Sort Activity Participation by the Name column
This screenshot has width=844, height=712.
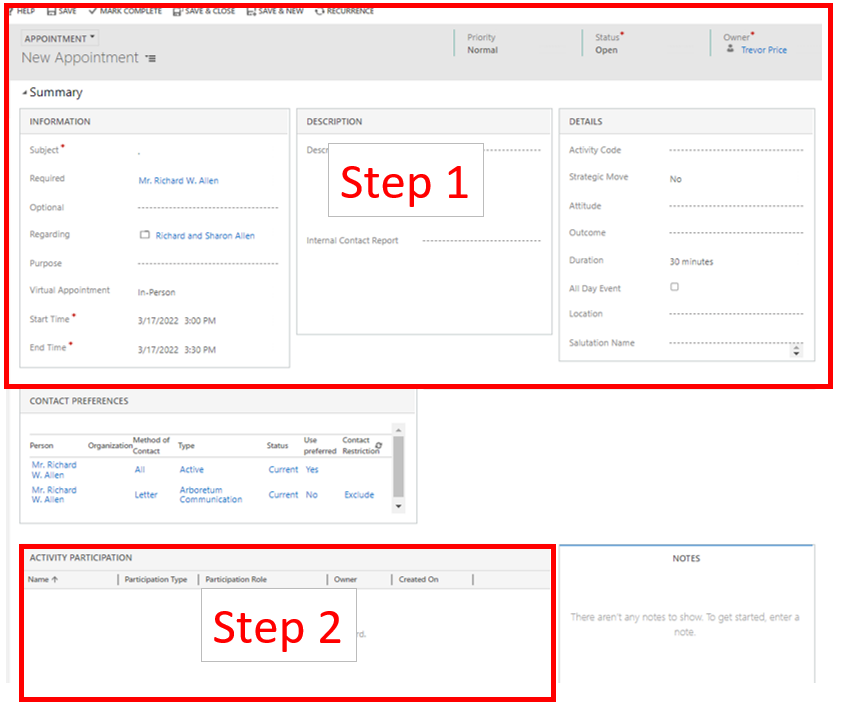pos(43,580)
